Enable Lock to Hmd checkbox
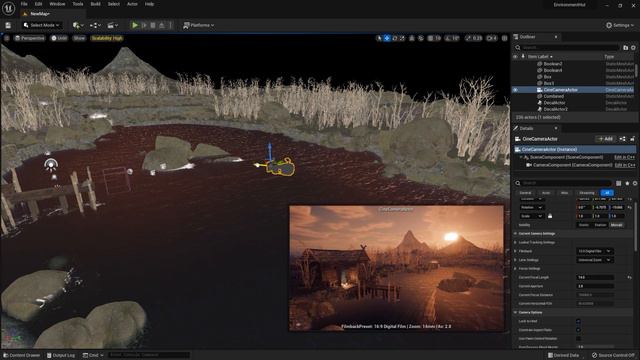This screenshot has width=640, height=360. click(578, 322)
